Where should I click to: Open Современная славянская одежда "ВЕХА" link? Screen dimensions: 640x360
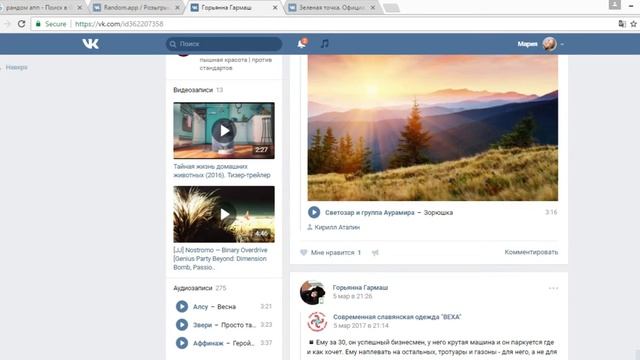[397, 317]
